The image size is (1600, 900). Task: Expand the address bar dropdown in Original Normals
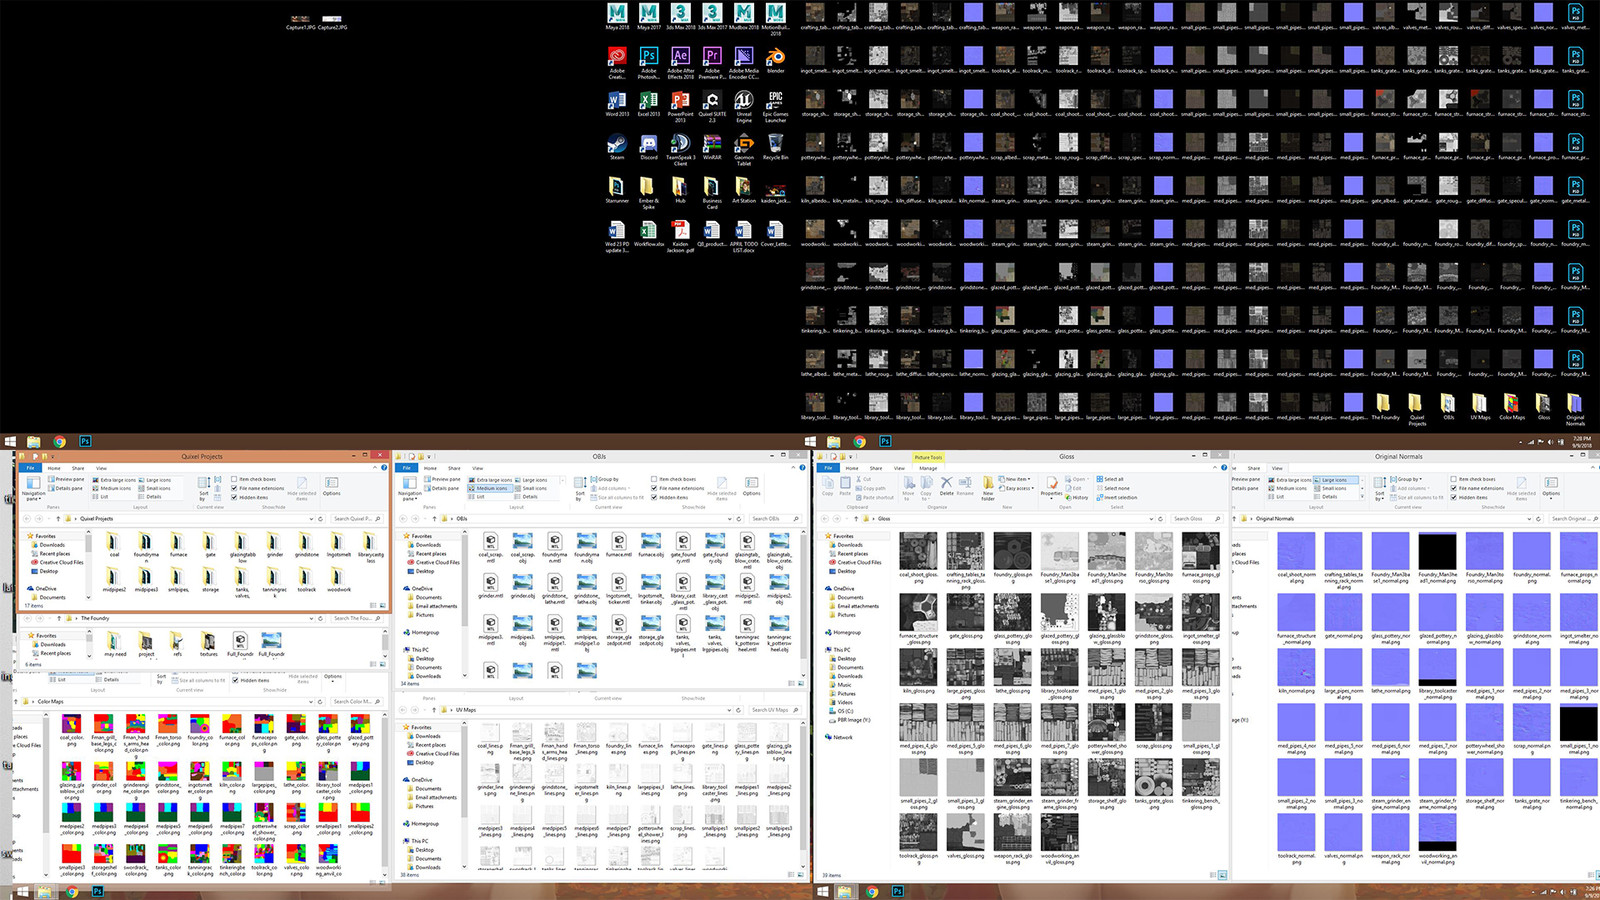point(1530,519)
